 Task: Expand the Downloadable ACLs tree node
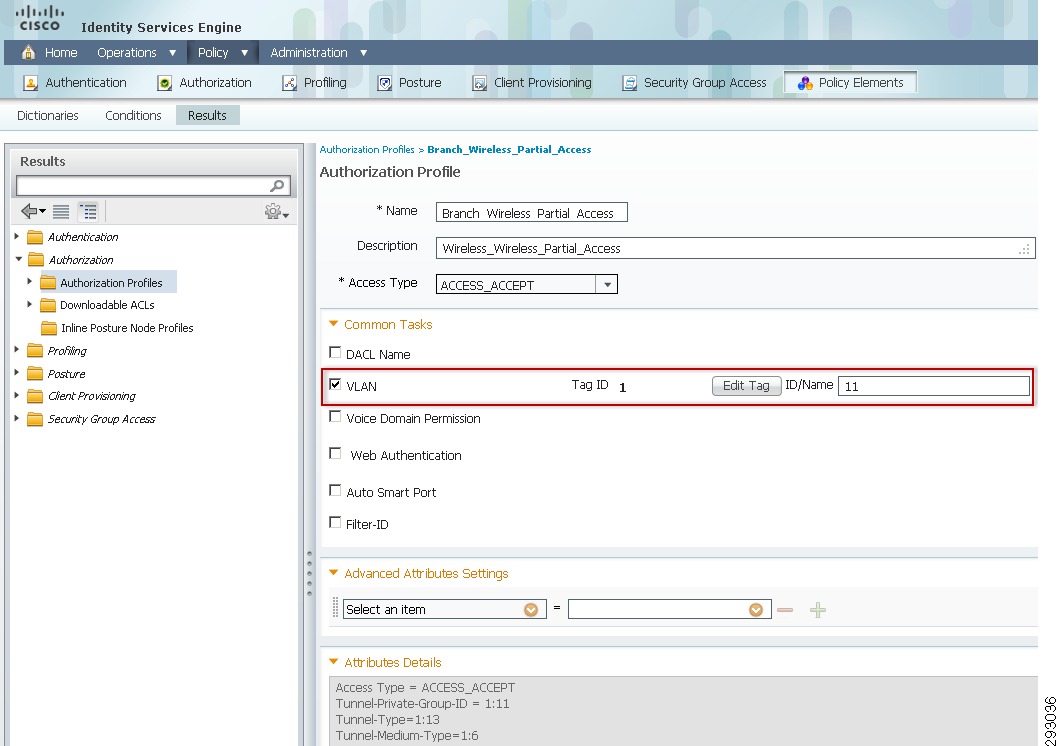[30, 304]
